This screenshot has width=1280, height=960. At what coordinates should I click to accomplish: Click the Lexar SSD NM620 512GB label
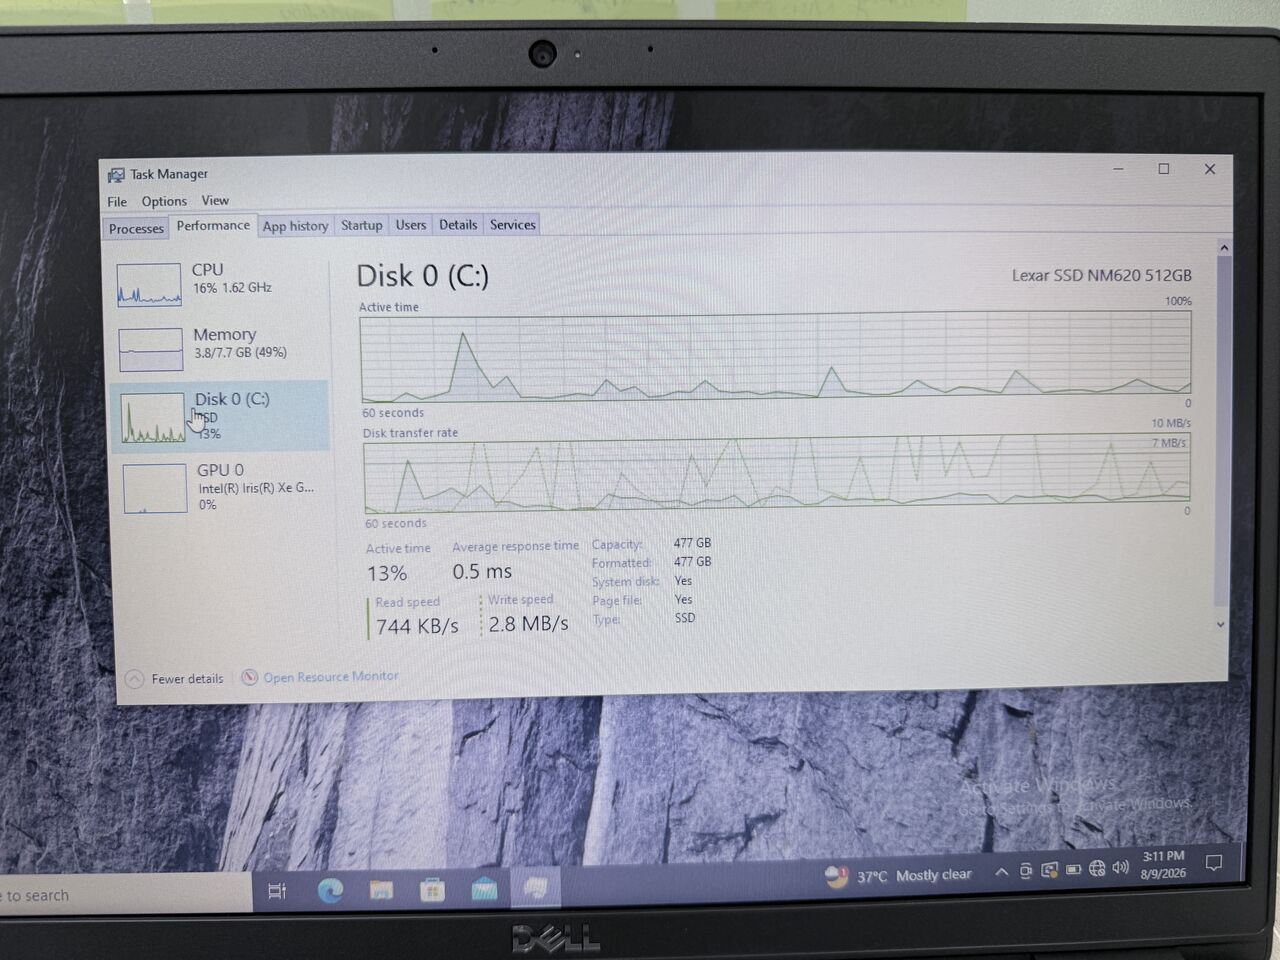click(1101, 275)
